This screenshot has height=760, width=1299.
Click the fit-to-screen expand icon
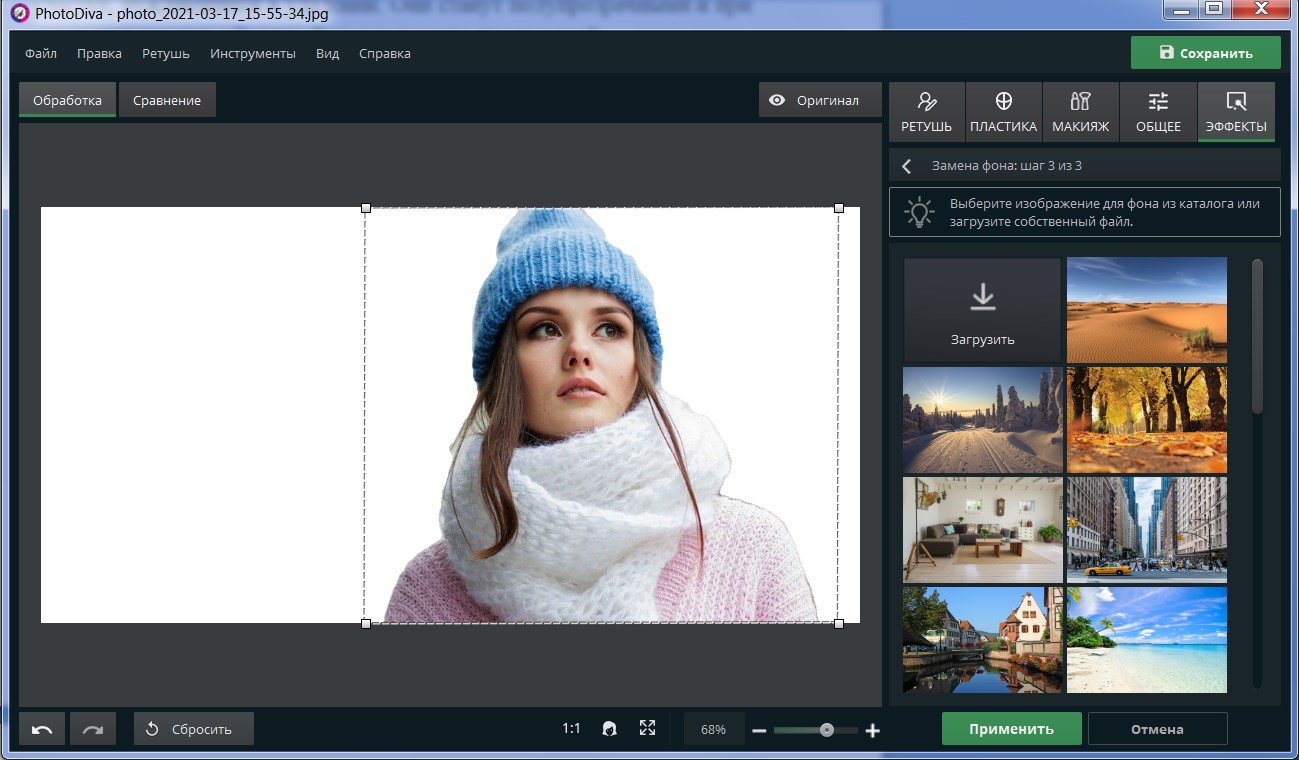click(x=647, y=728)
